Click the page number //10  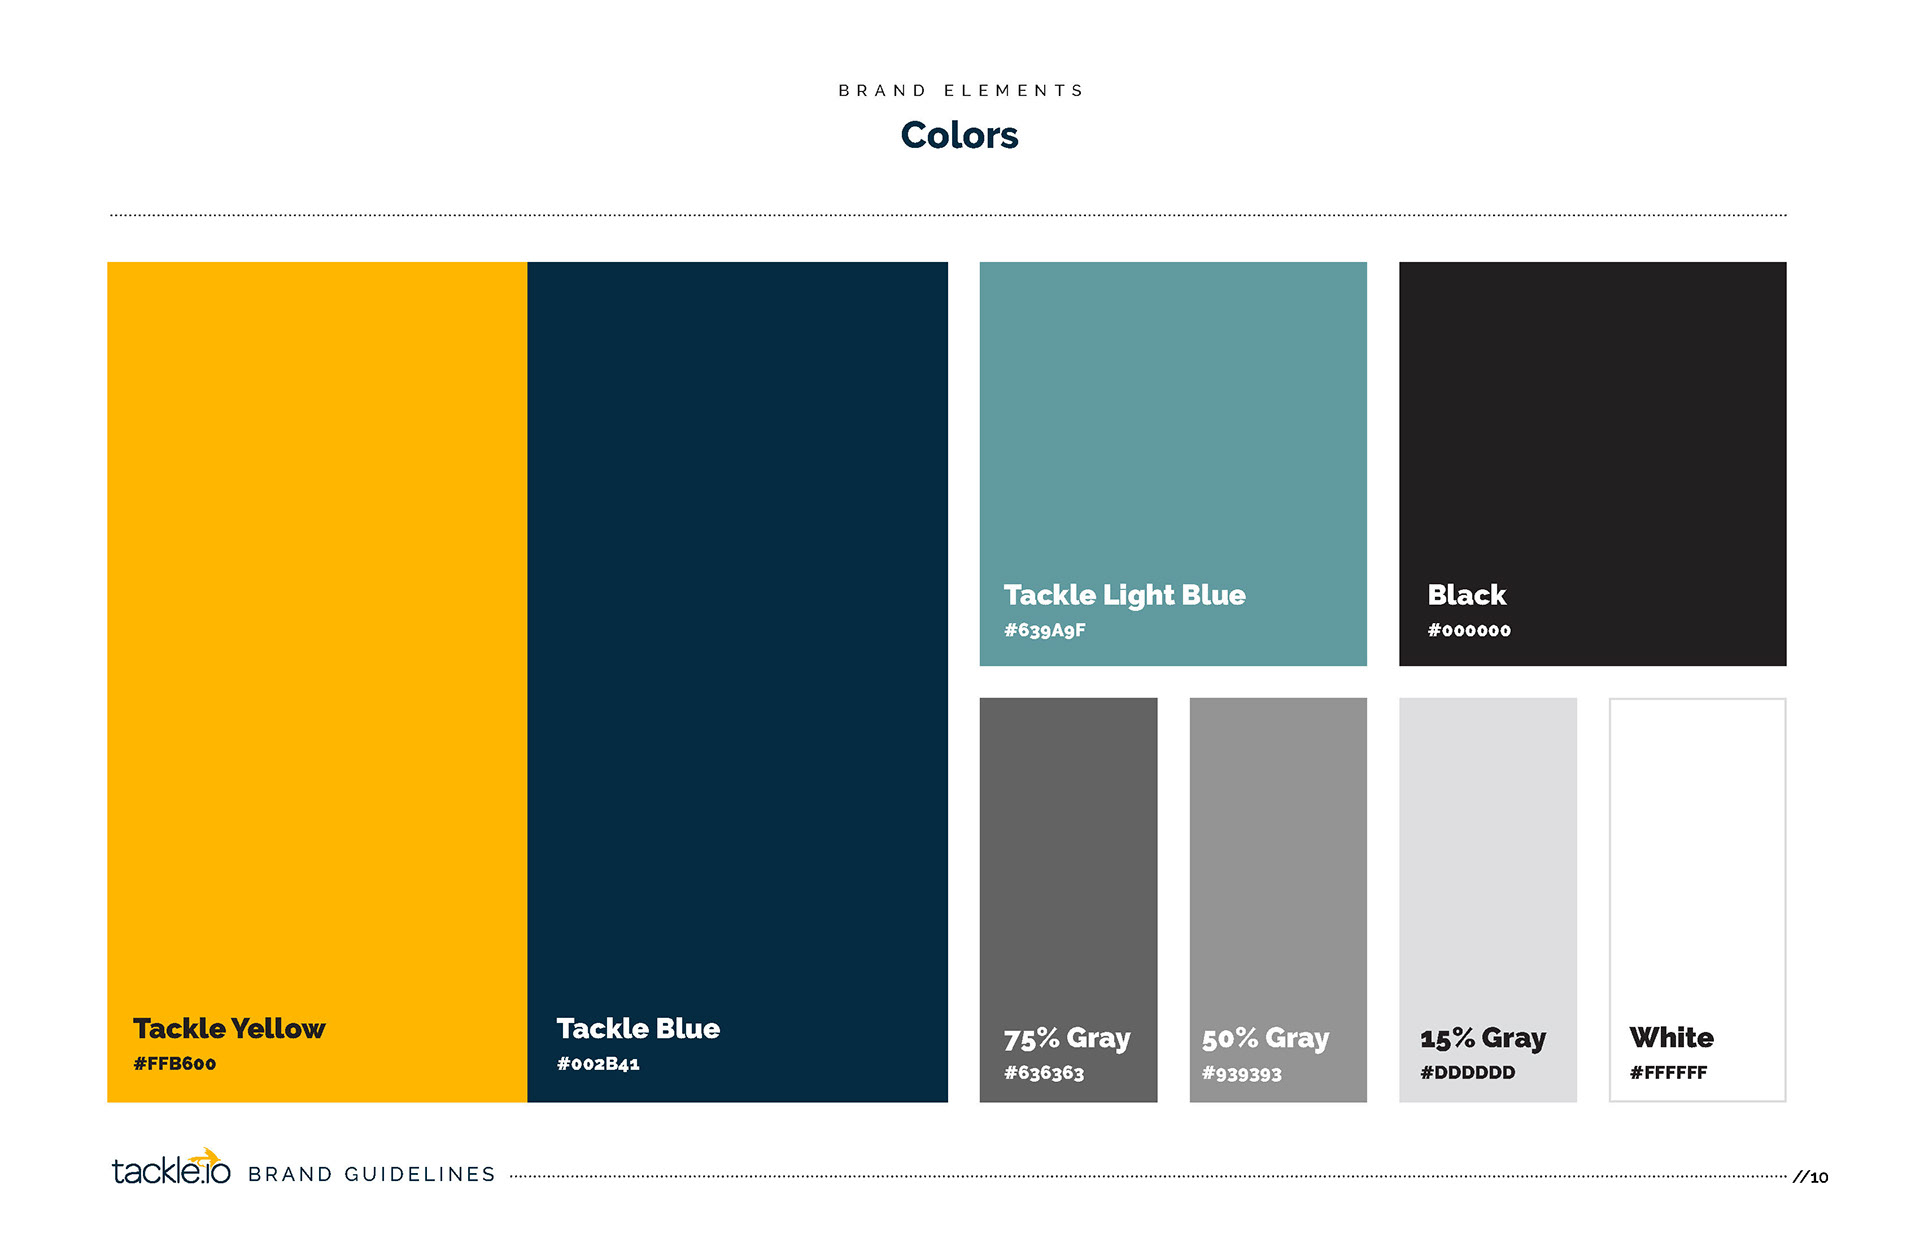click(x=1810, y=1177)
